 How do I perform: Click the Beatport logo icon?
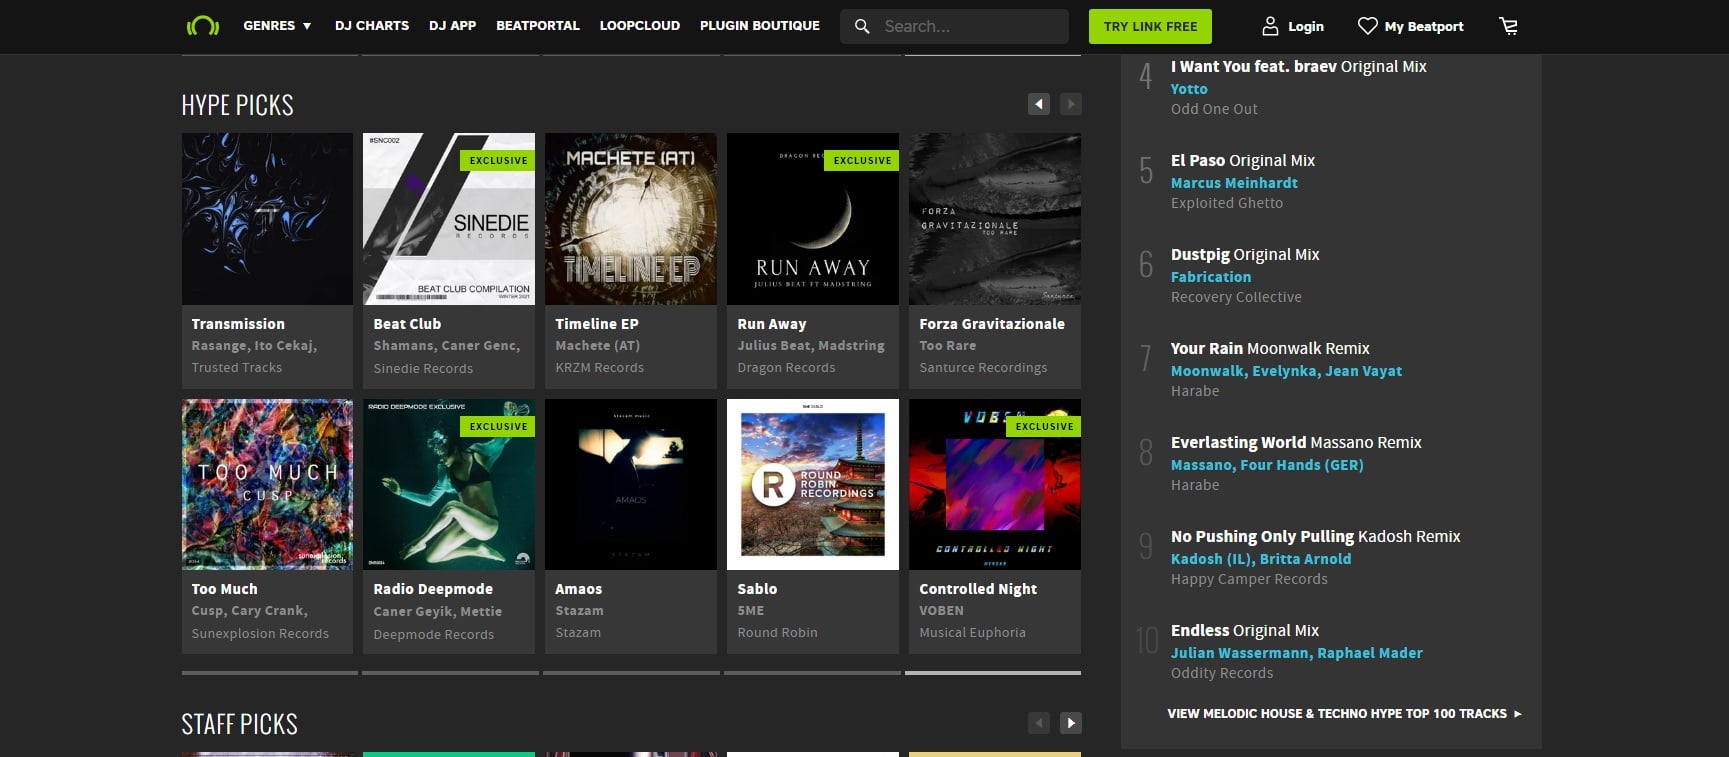tap(203, 26)
